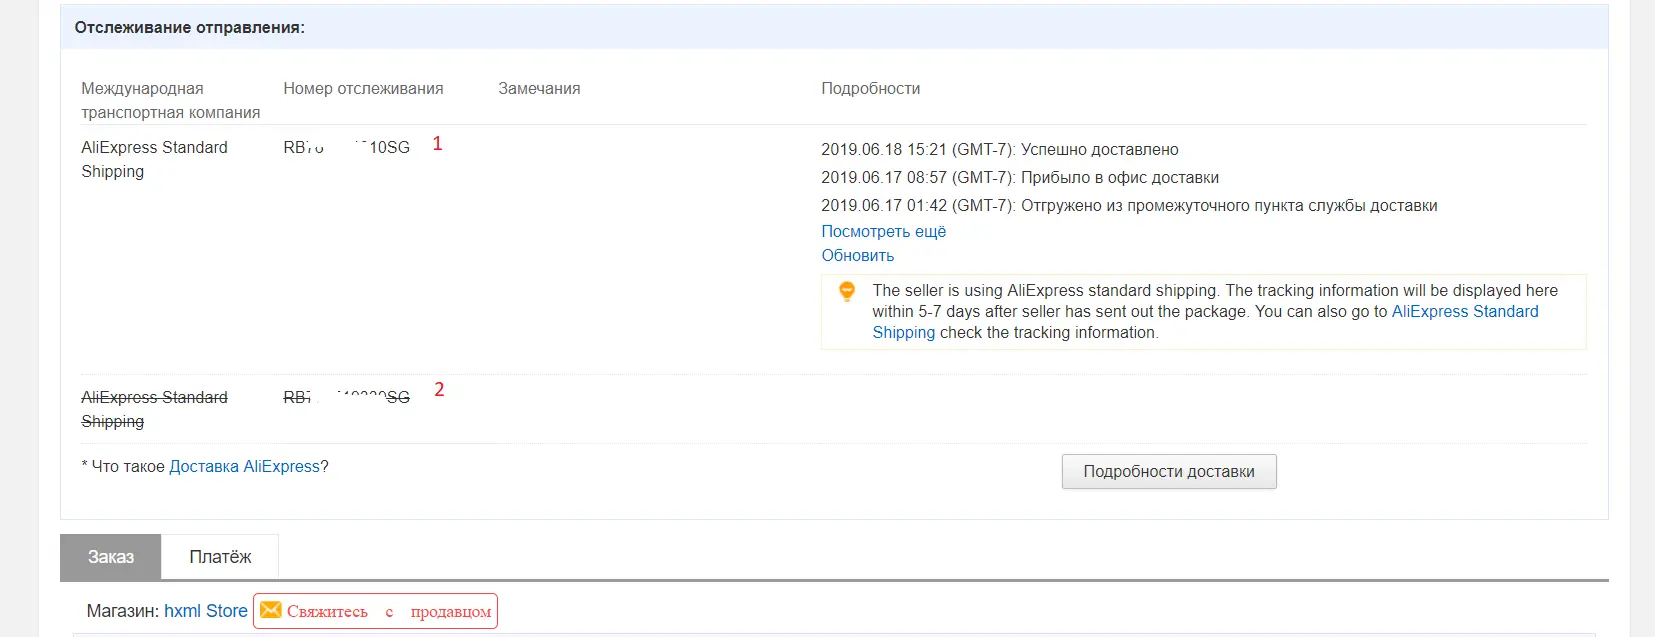Open the Подробности доставки button
This screenshot has width=1655, height=637.
pos(1169,472)
